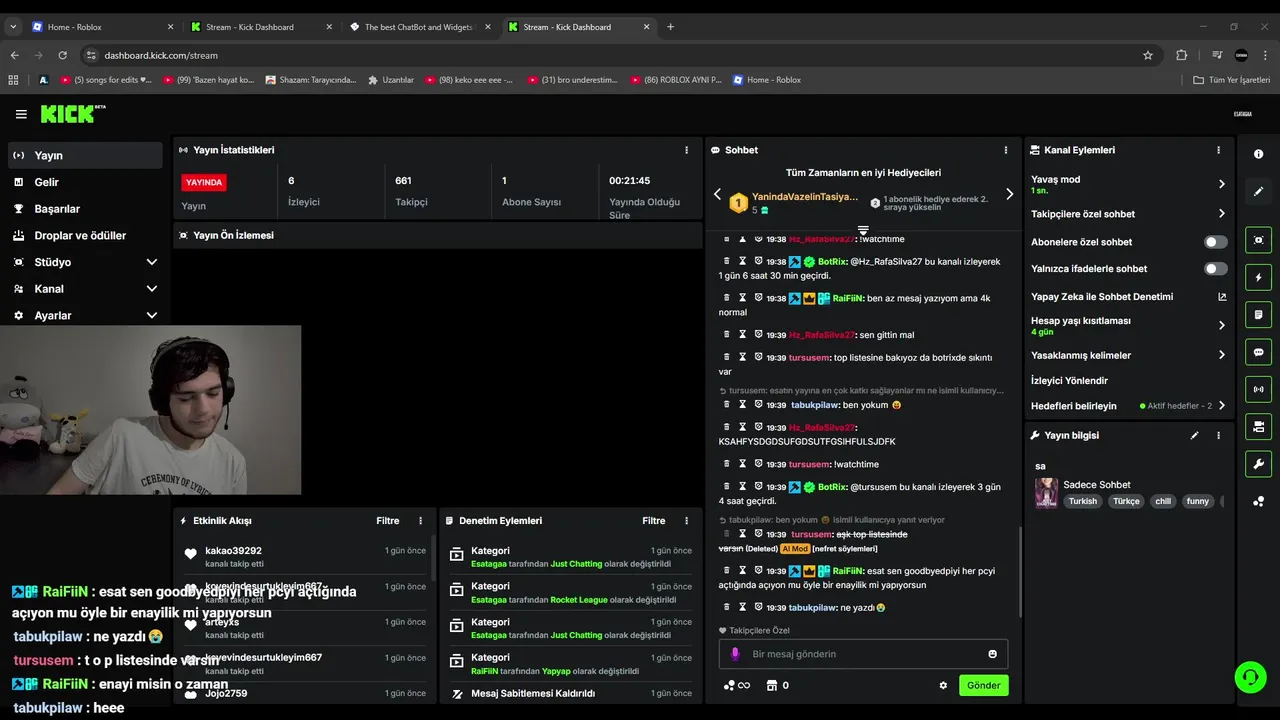Toggle the wrench stream info icon in right rail
This screenshot has height=720, width=1280.
[1258, 464]
